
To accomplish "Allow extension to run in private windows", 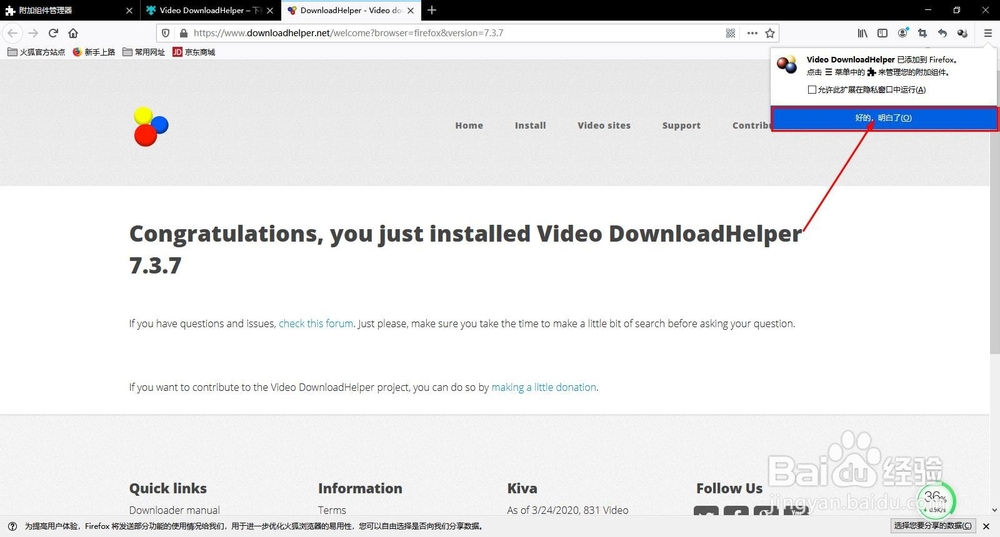I will [x=812, y=90].
